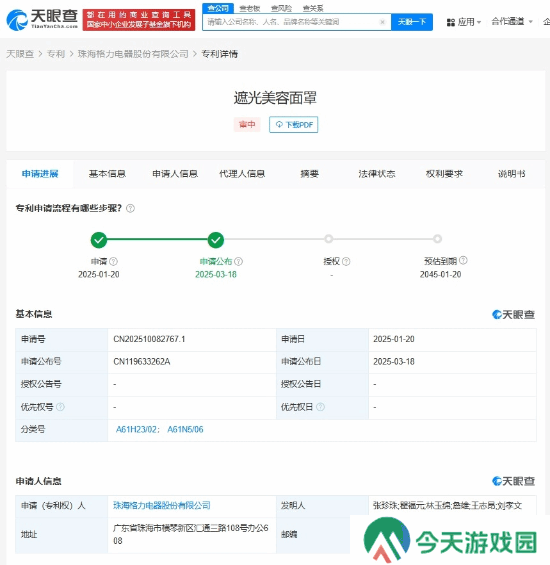The height and width of the screenshot is (565, 550).
Task: Open applicant link 珠海格力电器股份有限公司 in table
Action: tap(162, 506)
